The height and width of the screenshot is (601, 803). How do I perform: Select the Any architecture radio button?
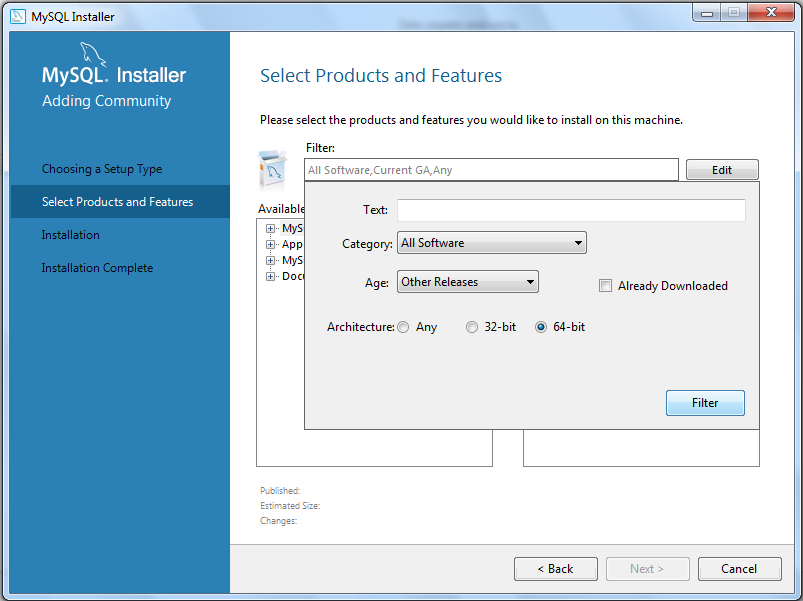[403, 327]
